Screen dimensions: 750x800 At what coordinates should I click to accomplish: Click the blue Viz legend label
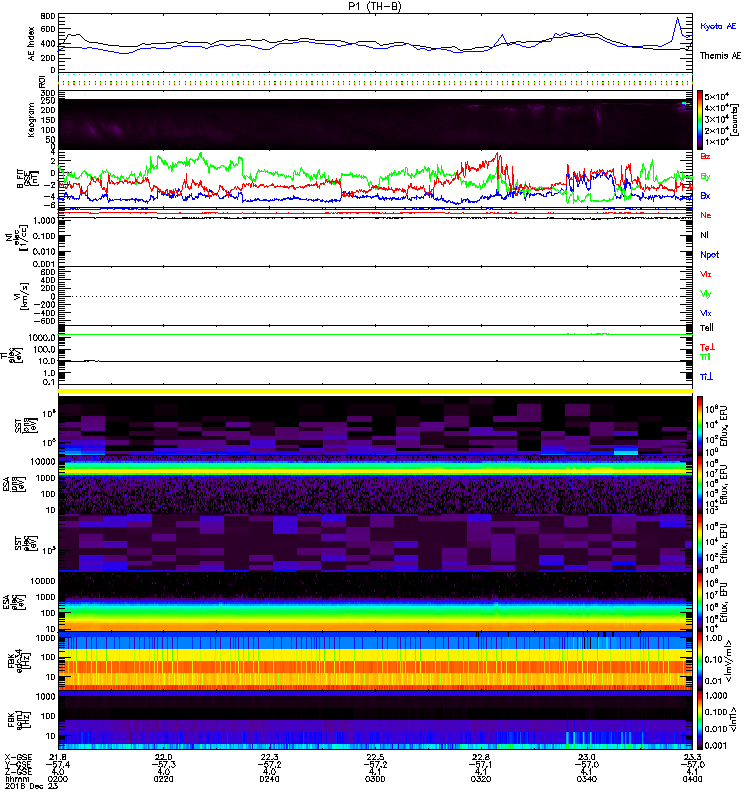[706, 313]
